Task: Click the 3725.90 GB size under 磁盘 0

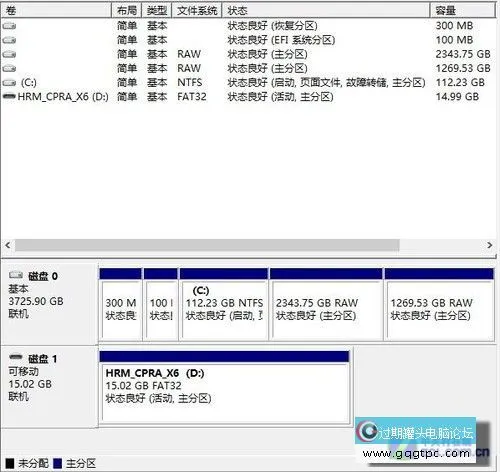Action: point(36,301)
